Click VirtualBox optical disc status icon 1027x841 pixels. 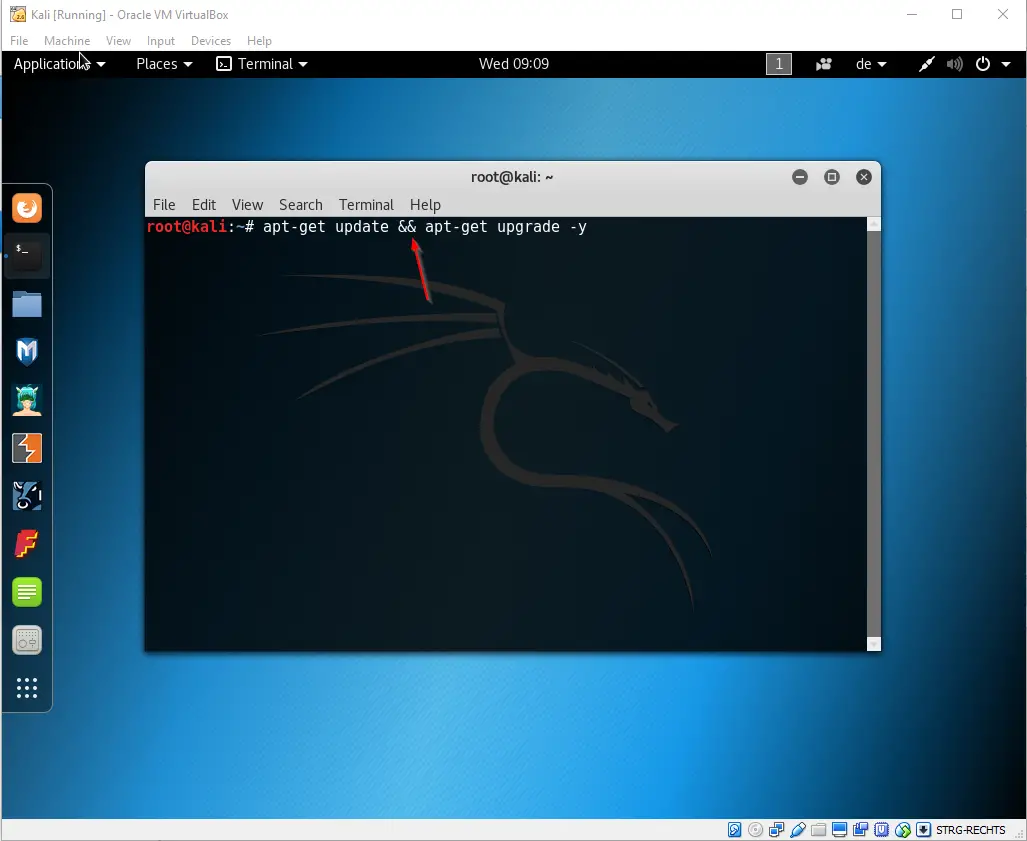coord(755,830)
